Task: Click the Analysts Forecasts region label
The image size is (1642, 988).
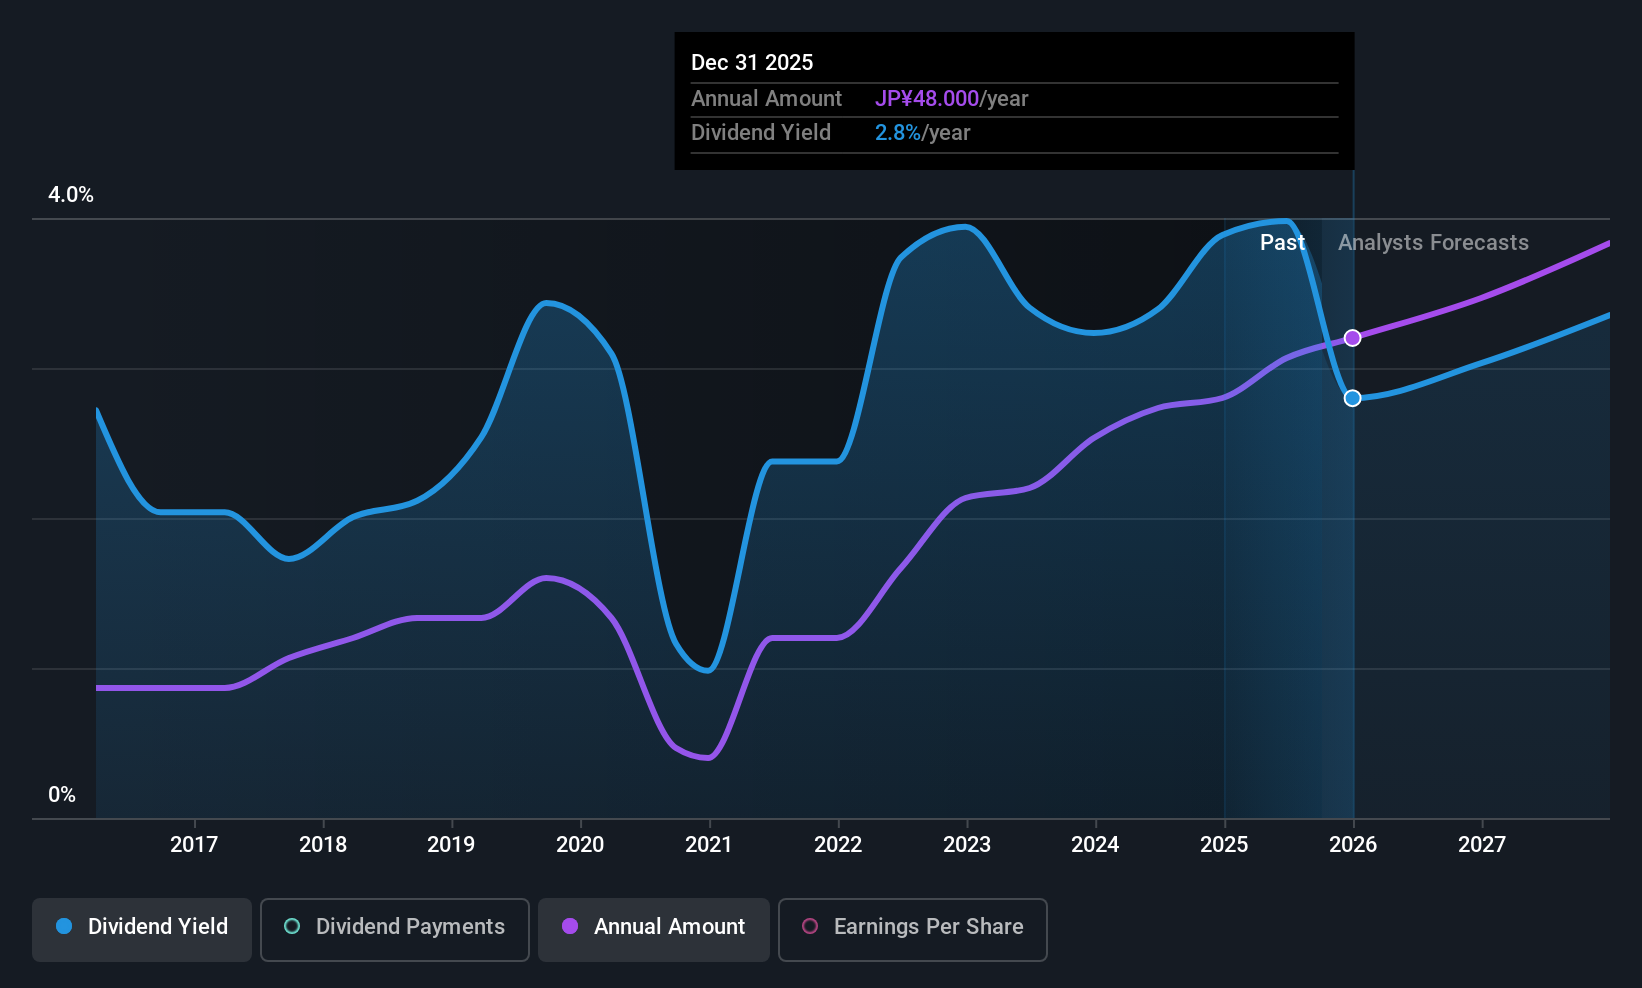Action: click(1433, 242)
